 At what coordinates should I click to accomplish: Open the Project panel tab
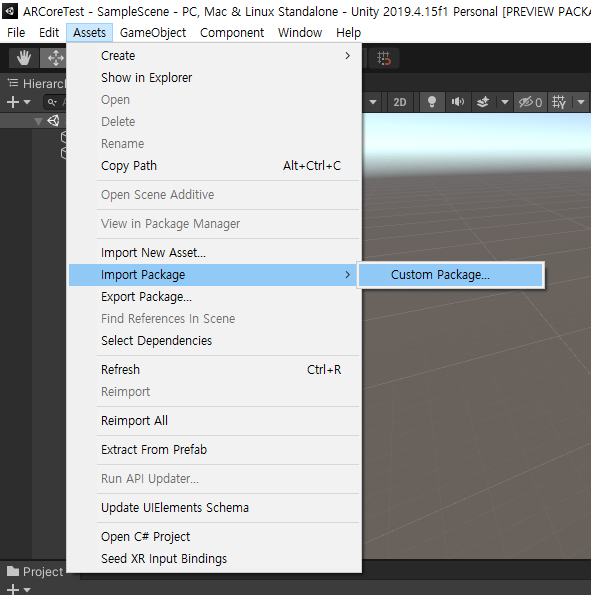[x=35, y=571]
